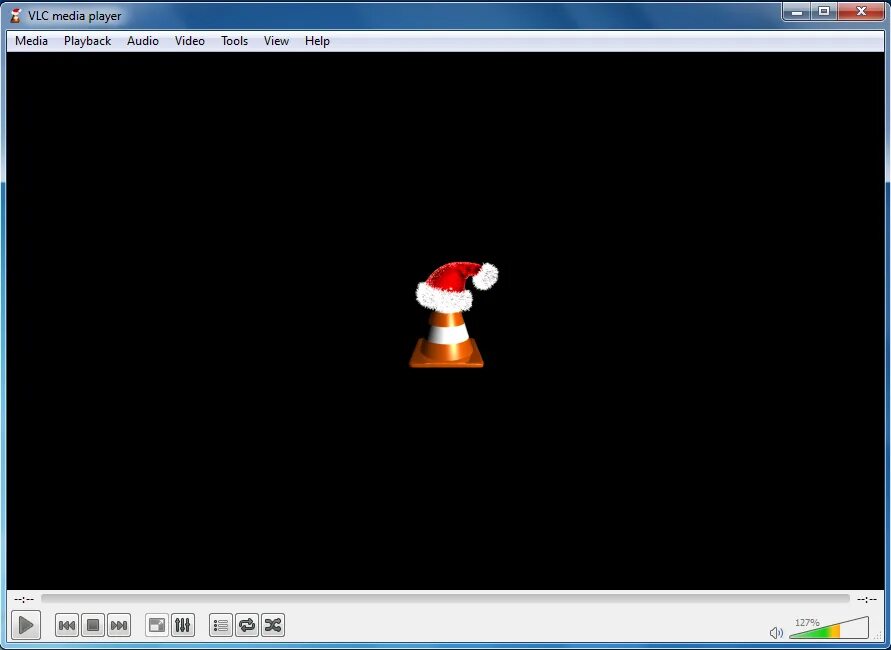Open the Media menu

(x=31, y=41)
